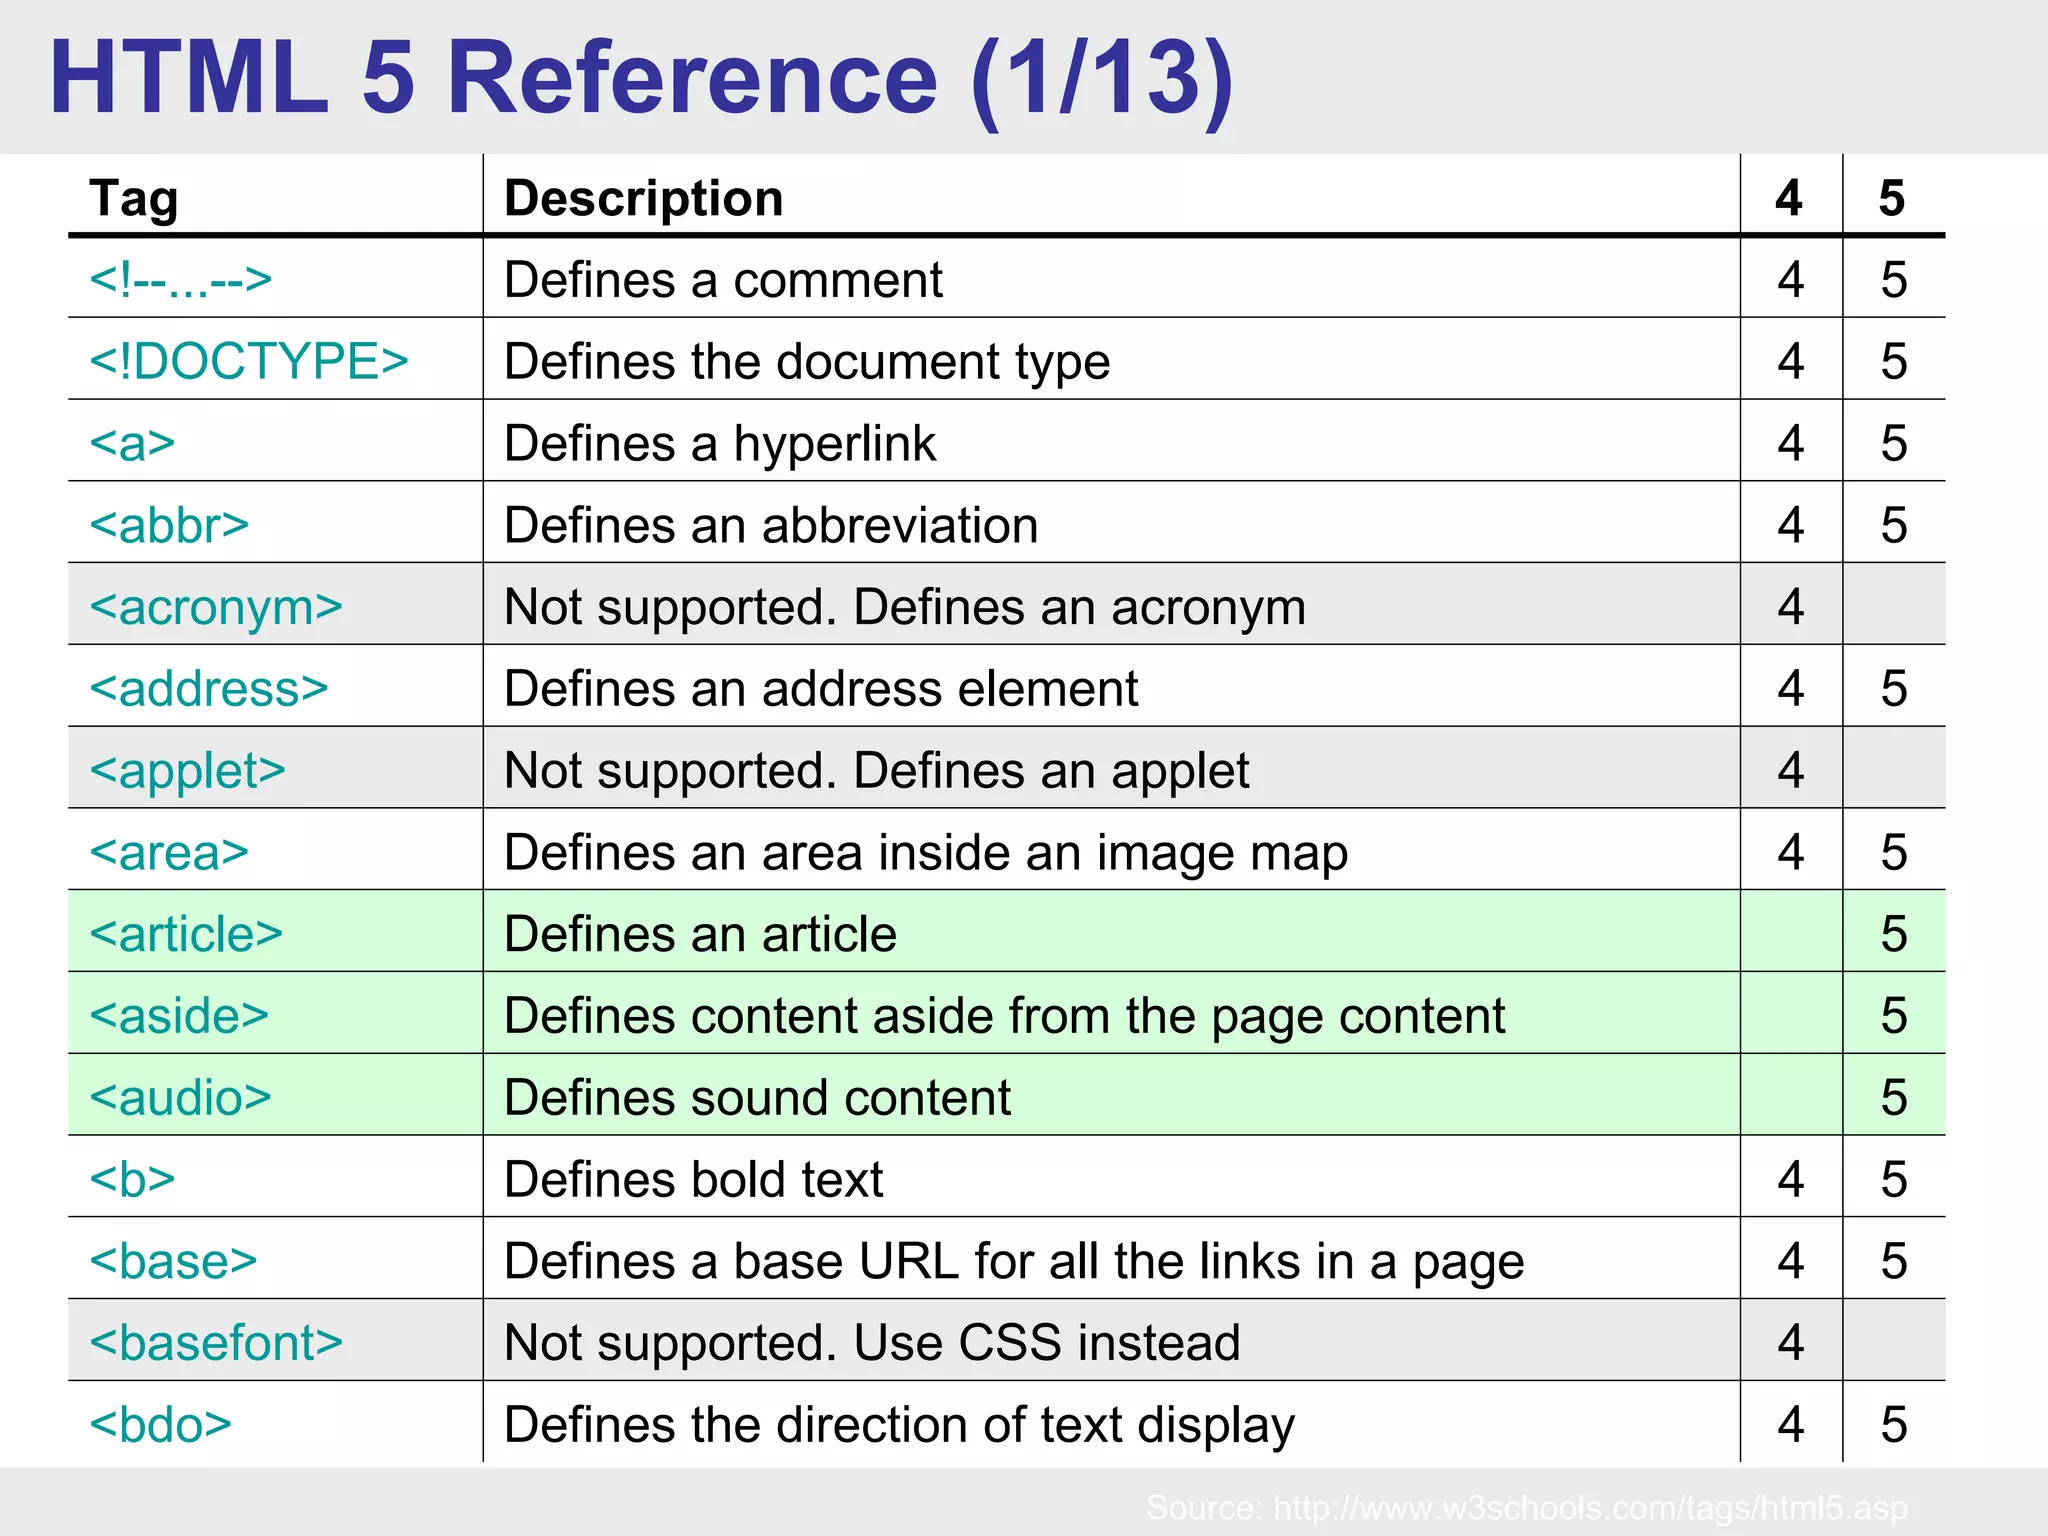The width and height of the screenshot is (2048, 1536).
Task: Click the <base> tag entry
Action: 173,1262
